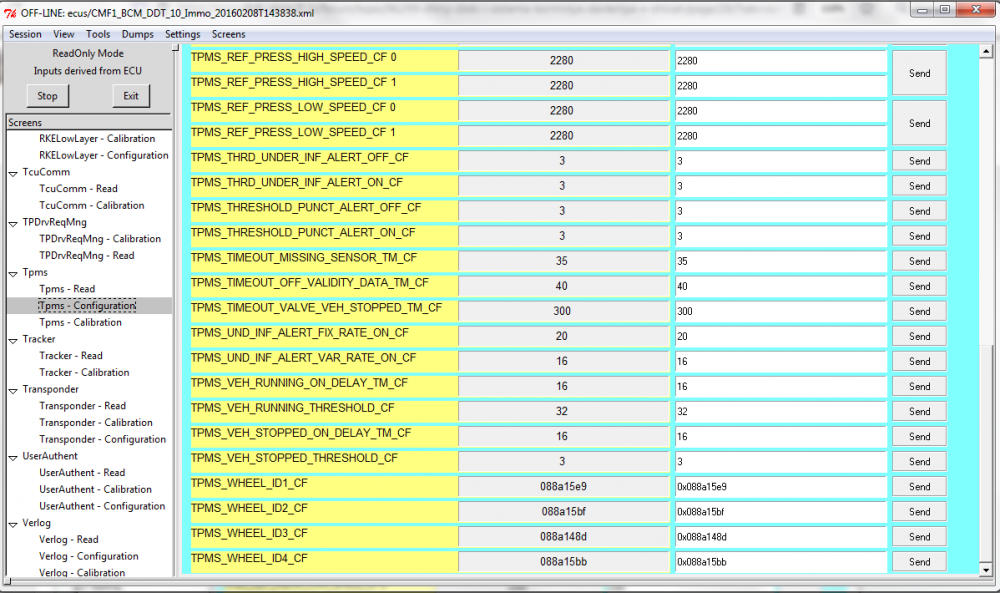This screenshot has width=1000, height=593.
Task: Click the scrollbar down arrow
Action: (986, 571)
